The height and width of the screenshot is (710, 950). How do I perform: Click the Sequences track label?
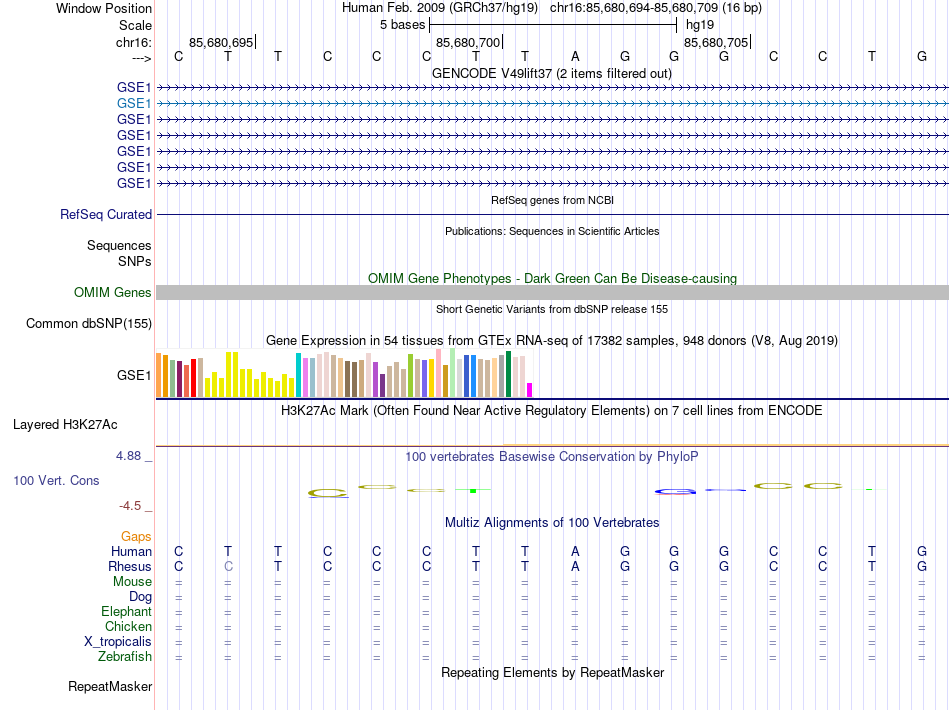point(119,245)
